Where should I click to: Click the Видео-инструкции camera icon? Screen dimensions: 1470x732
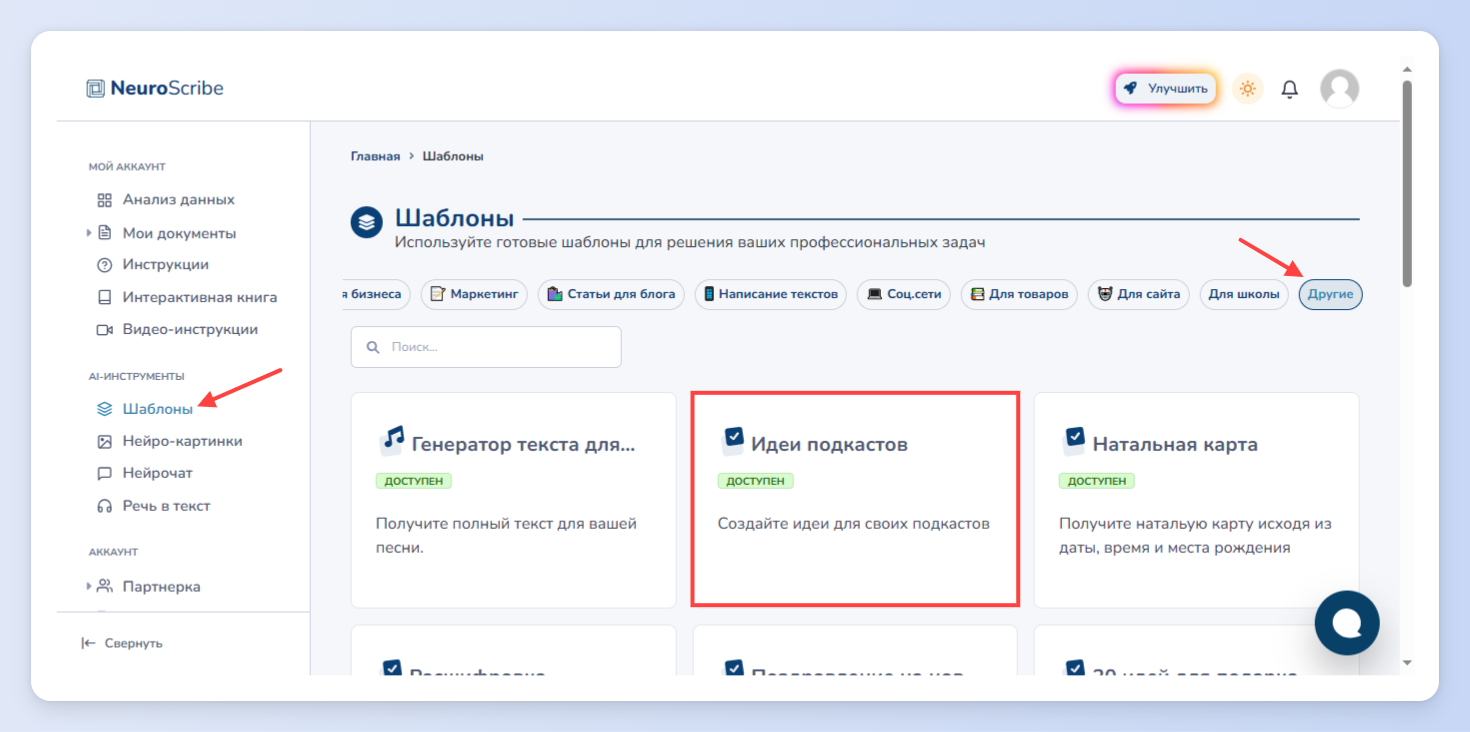(x=104, y=329)
